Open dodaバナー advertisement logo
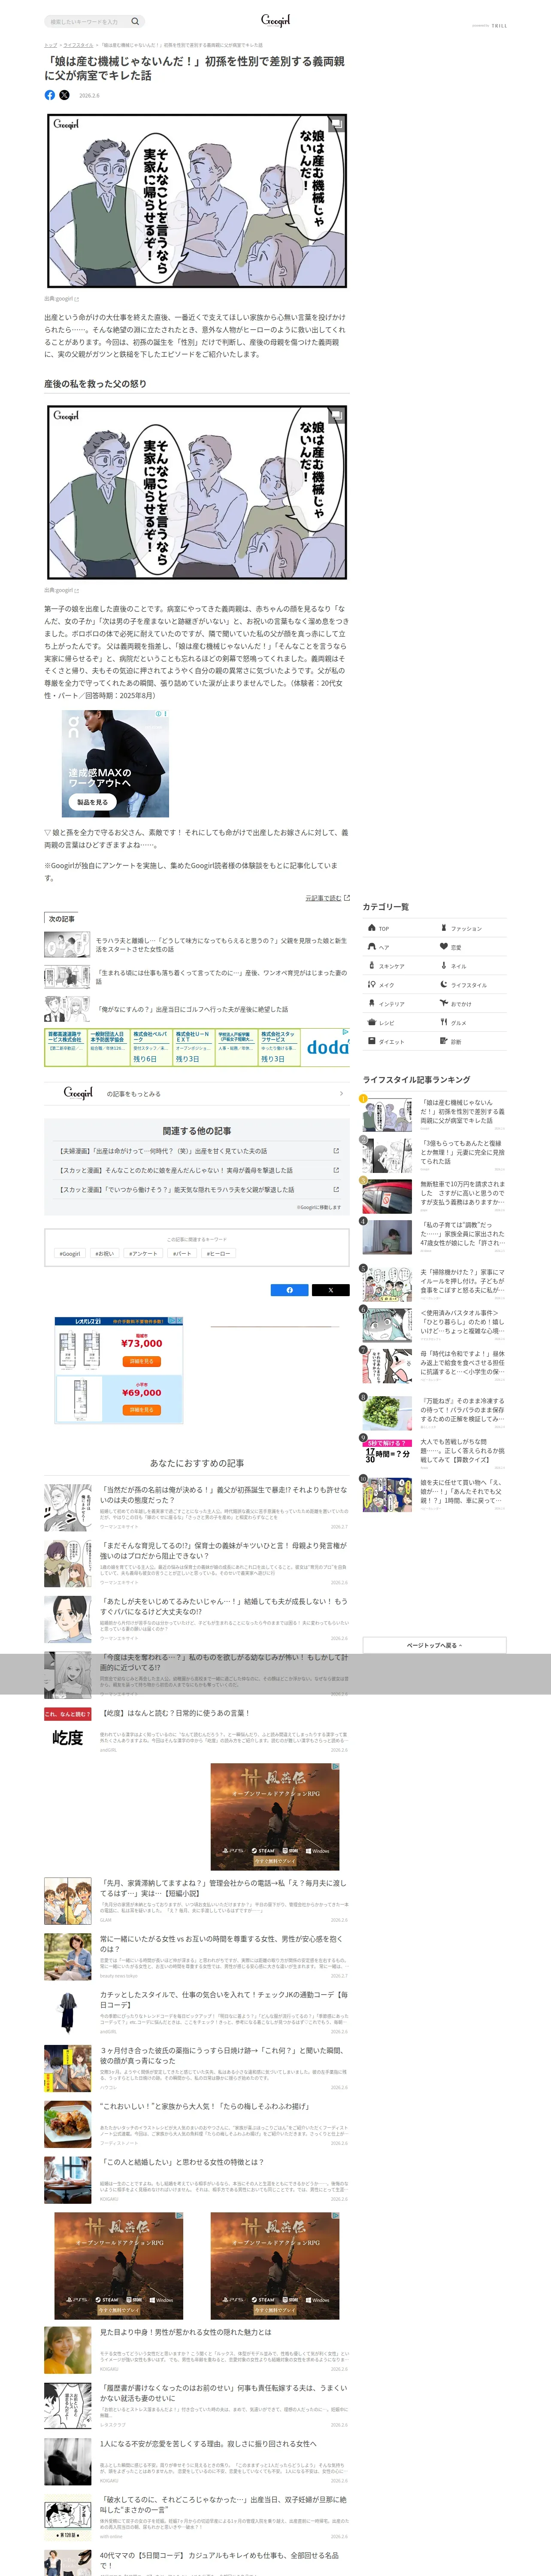Viewport: 551px width, 2576px height. [x=327, y=1047]
